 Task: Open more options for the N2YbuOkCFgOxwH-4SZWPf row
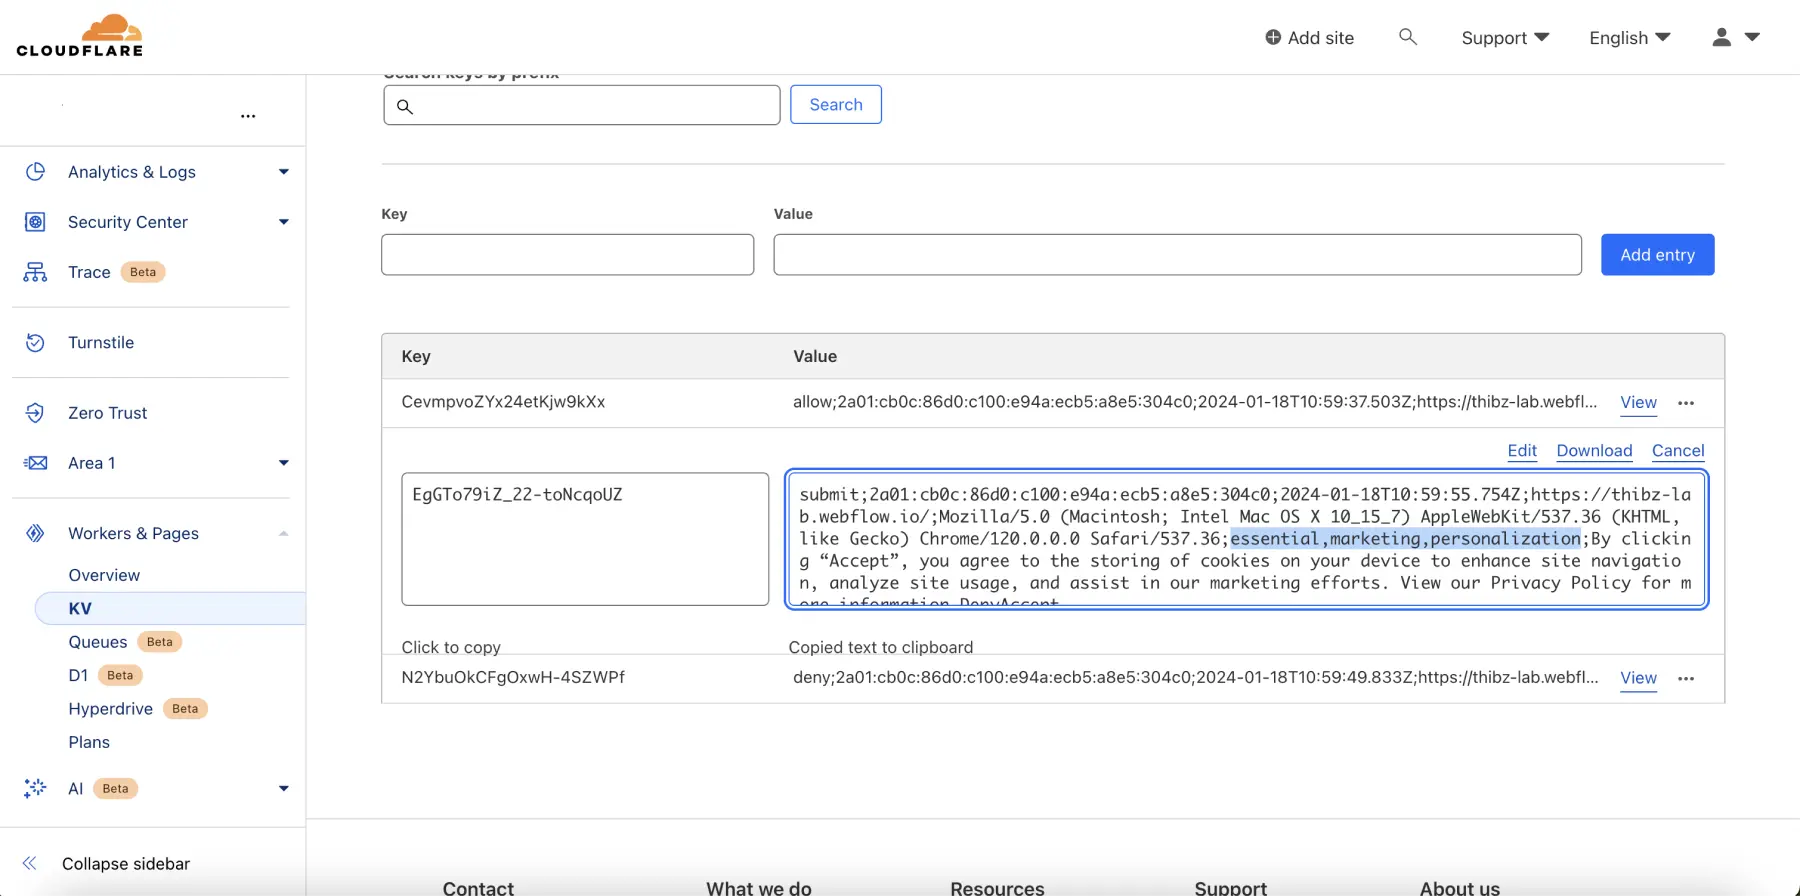(x=1686, y=678)
